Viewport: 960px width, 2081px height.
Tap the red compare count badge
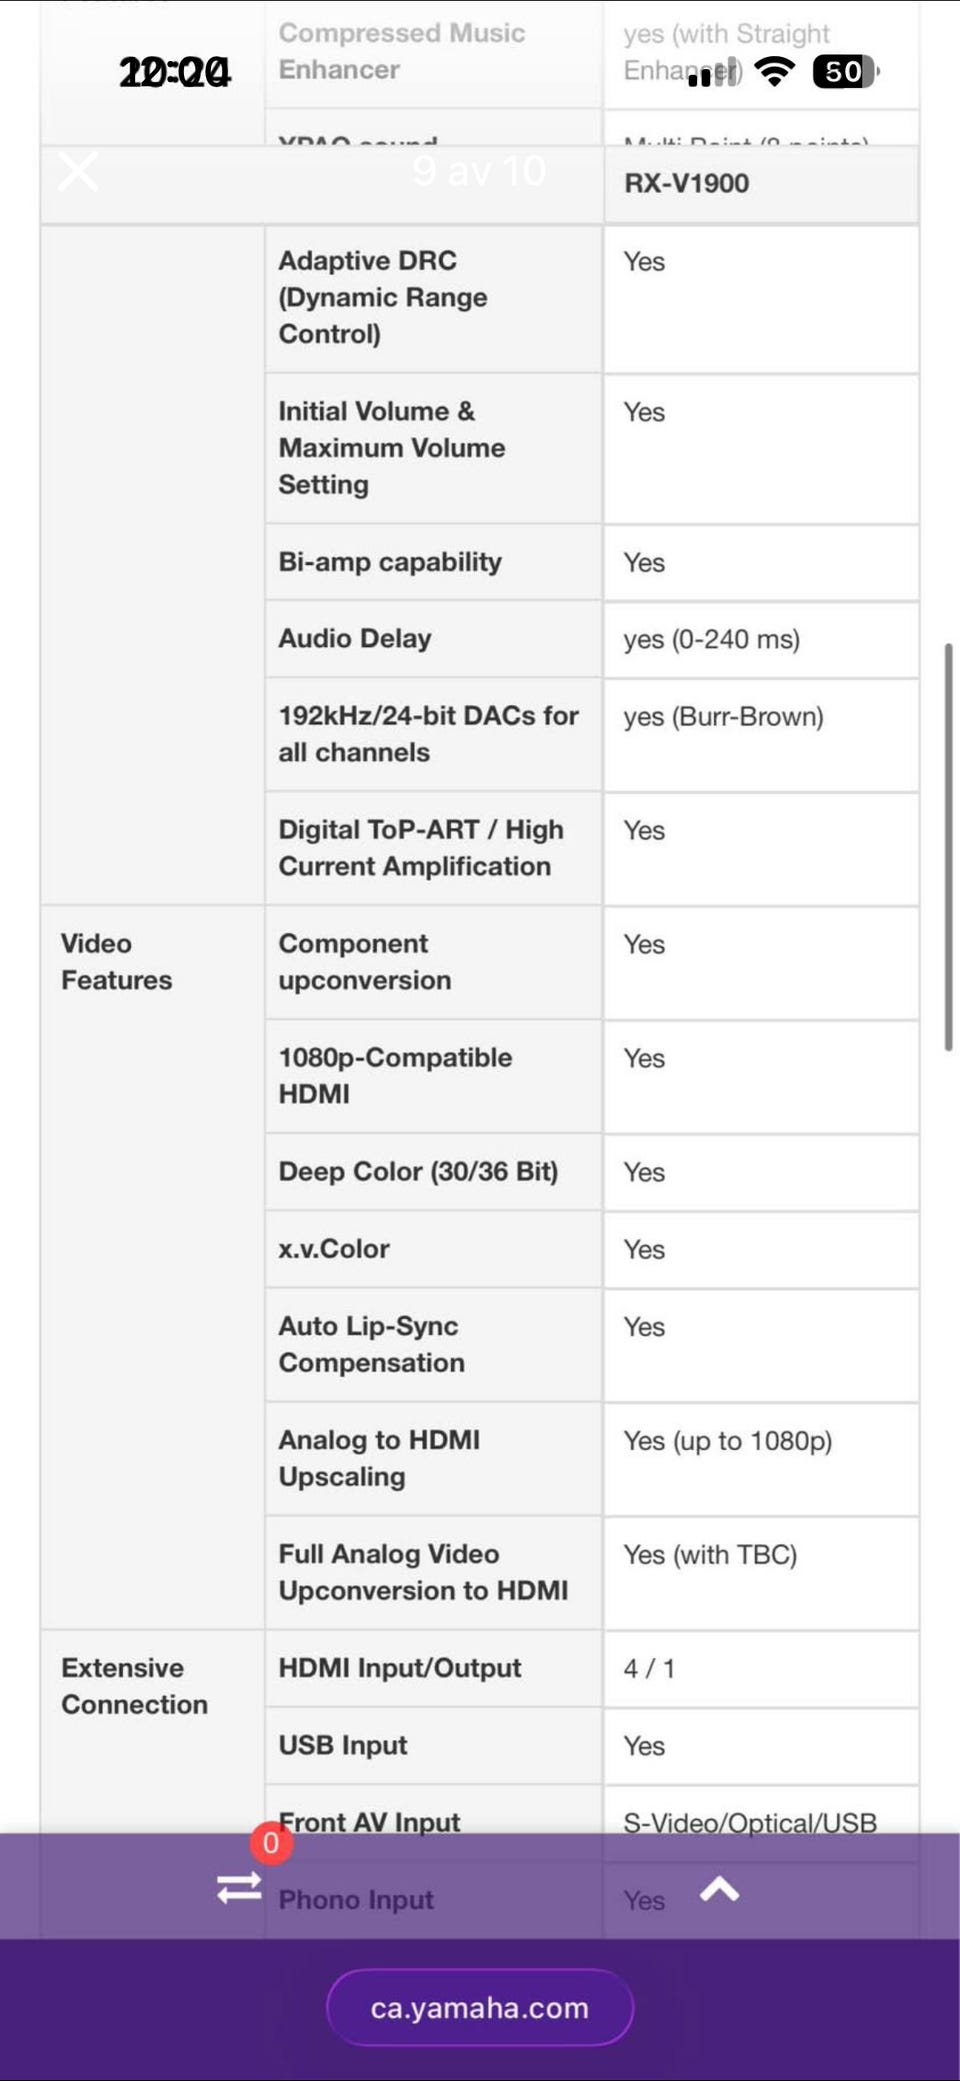[x=271, y=1843]
